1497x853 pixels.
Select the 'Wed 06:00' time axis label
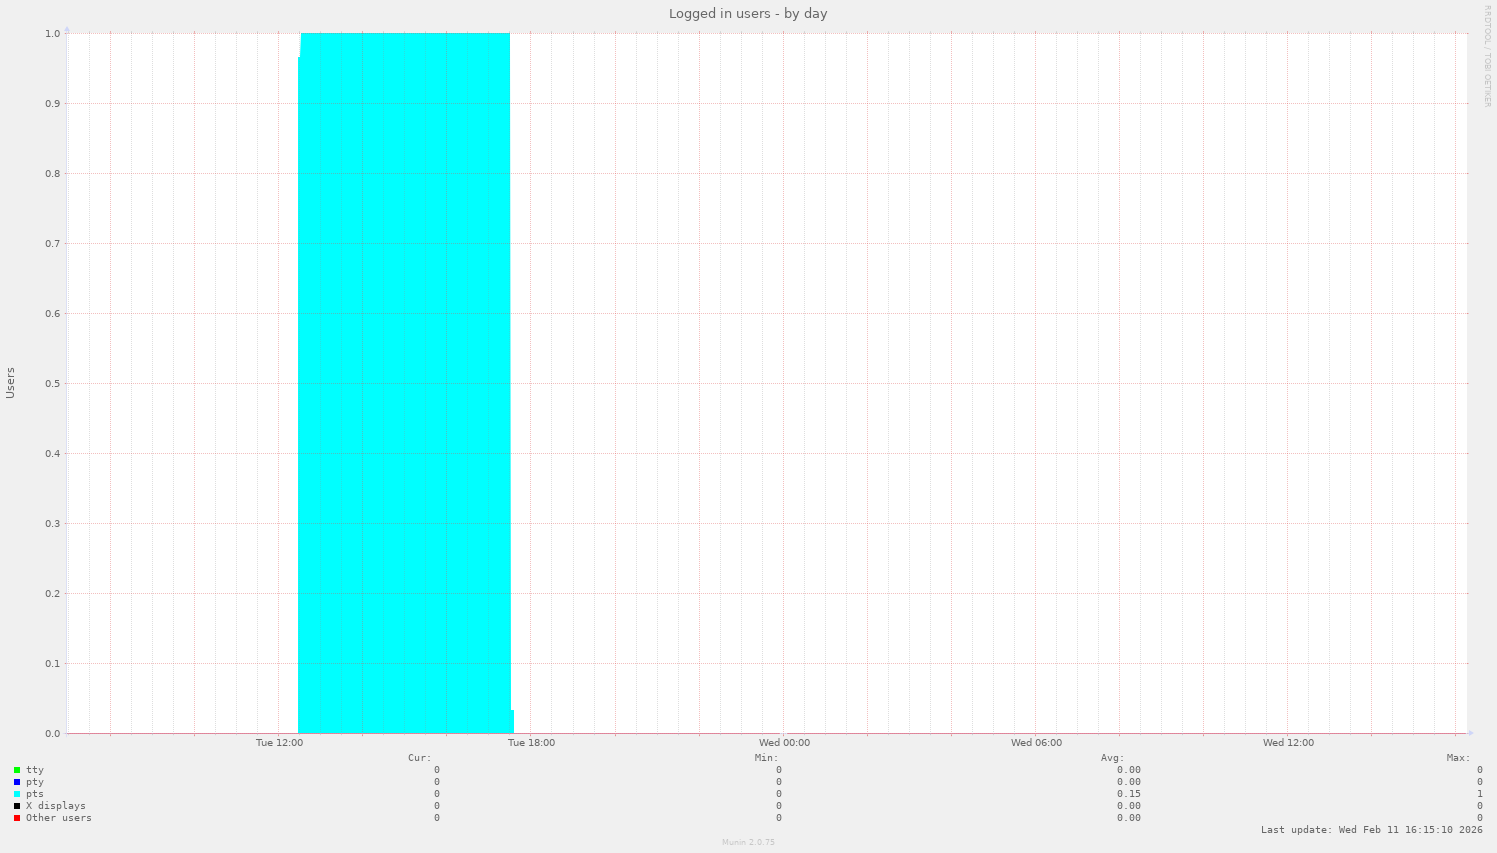tap(1036, 743)
